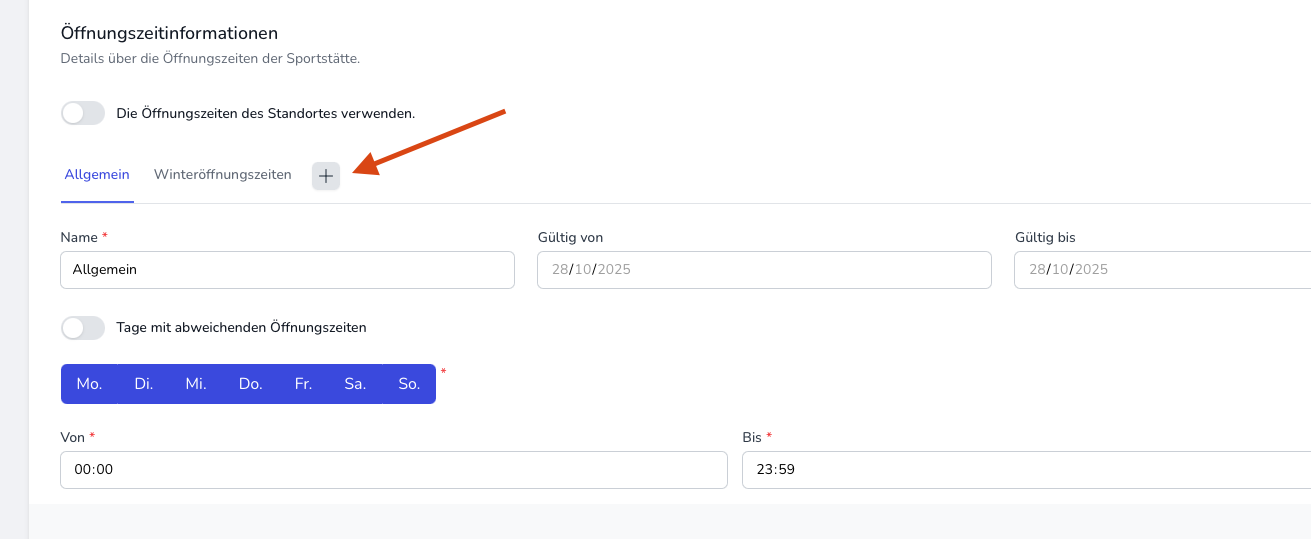Enable using the location's opening hours
The image size is (1311, 539).
coord(83,113)
